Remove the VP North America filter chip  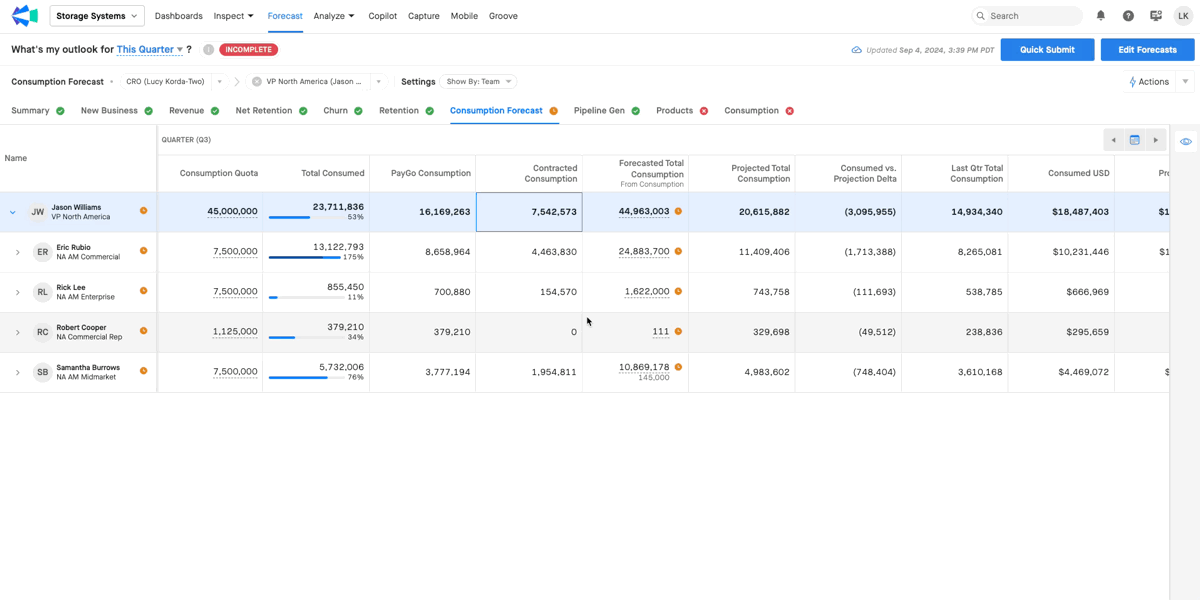coord(257,82)
